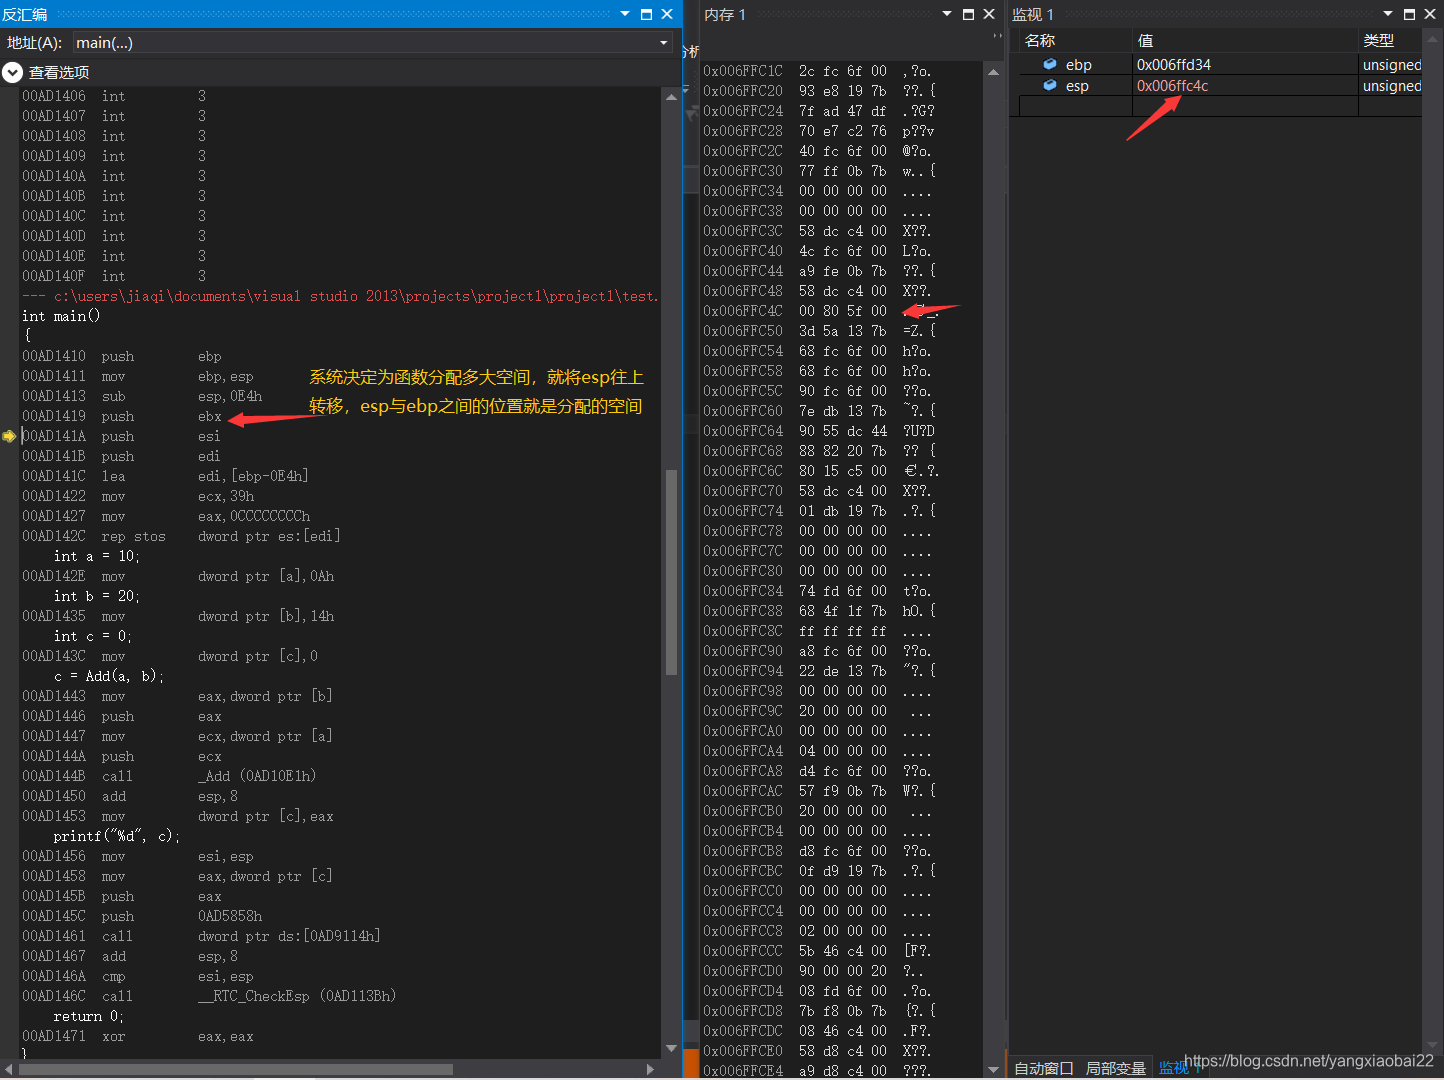Open the 地址 main(...) address combo box dropdown

click(x=663, y=43)
